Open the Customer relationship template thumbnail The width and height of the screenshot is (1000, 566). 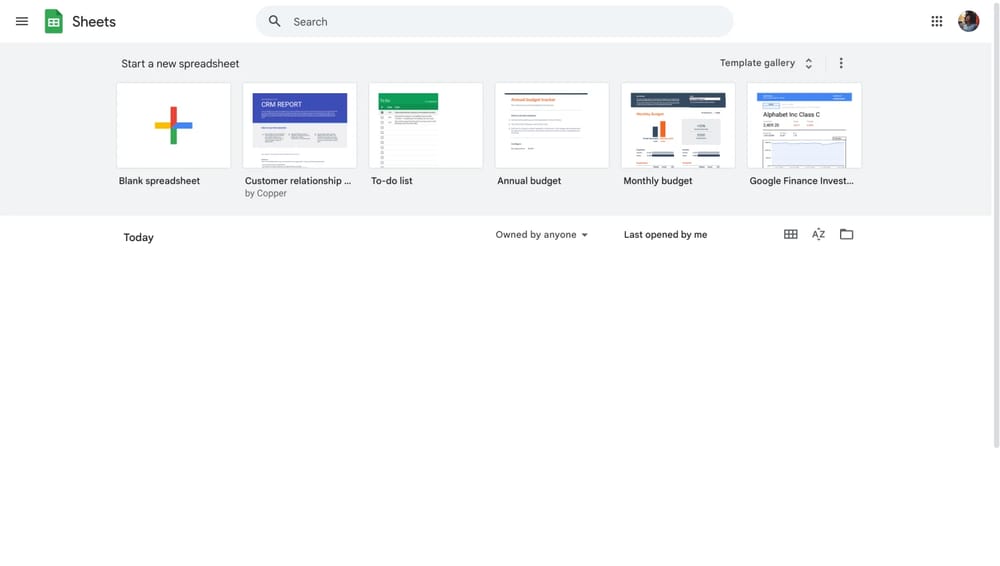click(x=300, y=126)
